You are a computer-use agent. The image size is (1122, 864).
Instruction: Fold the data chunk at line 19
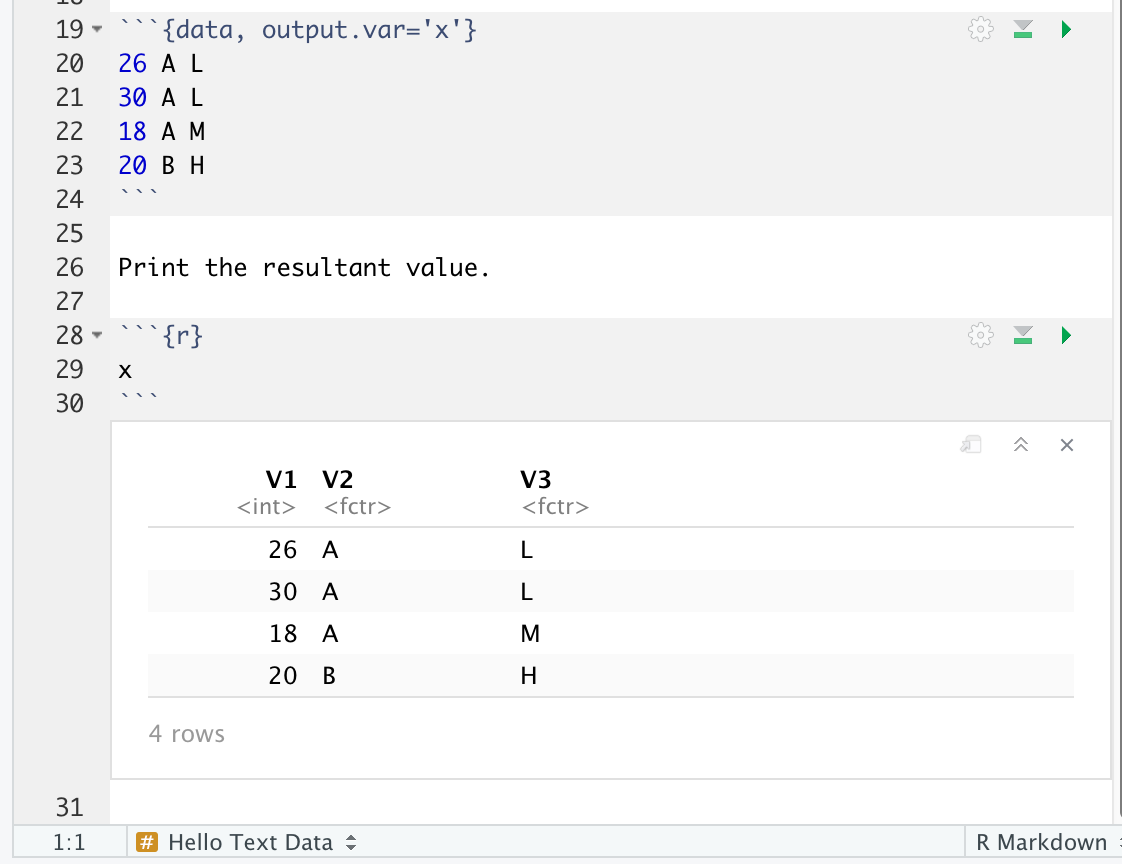pos(97,30)
